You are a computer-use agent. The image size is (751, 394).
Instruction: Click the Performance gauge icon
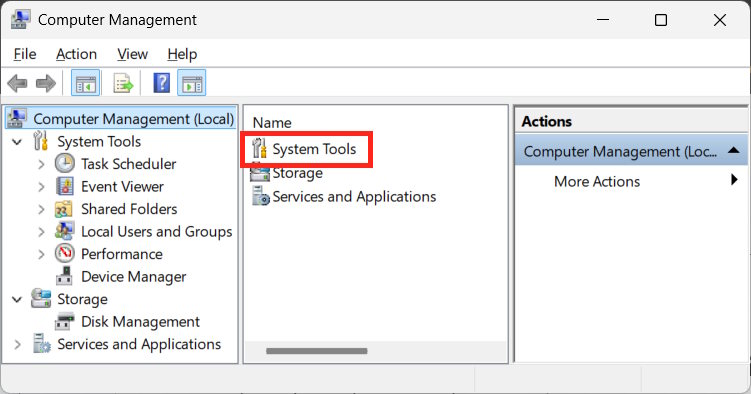click(64, 254)
